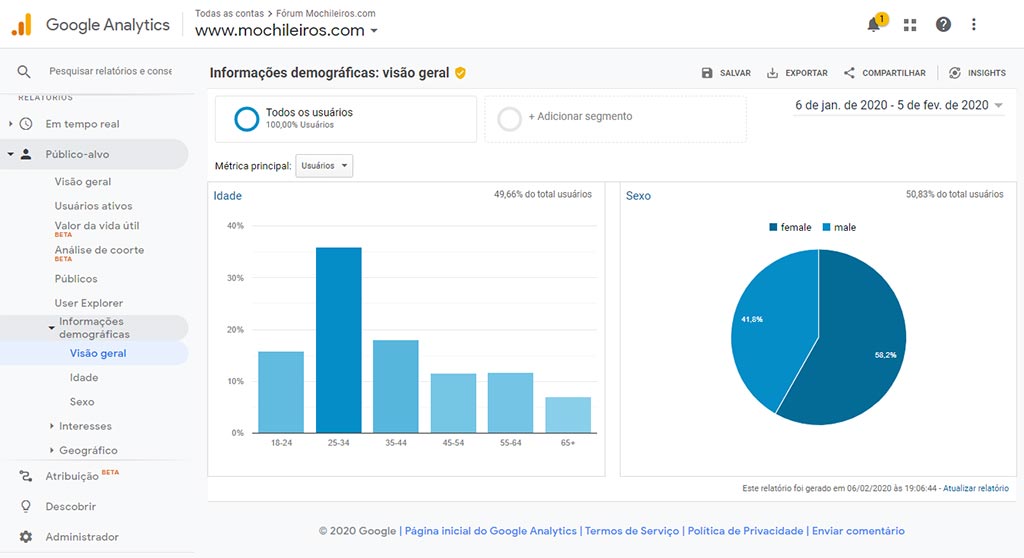The width and height of the screenshot is (1024, 558).
Task: Click the Salvar button label
Action: 735,73
